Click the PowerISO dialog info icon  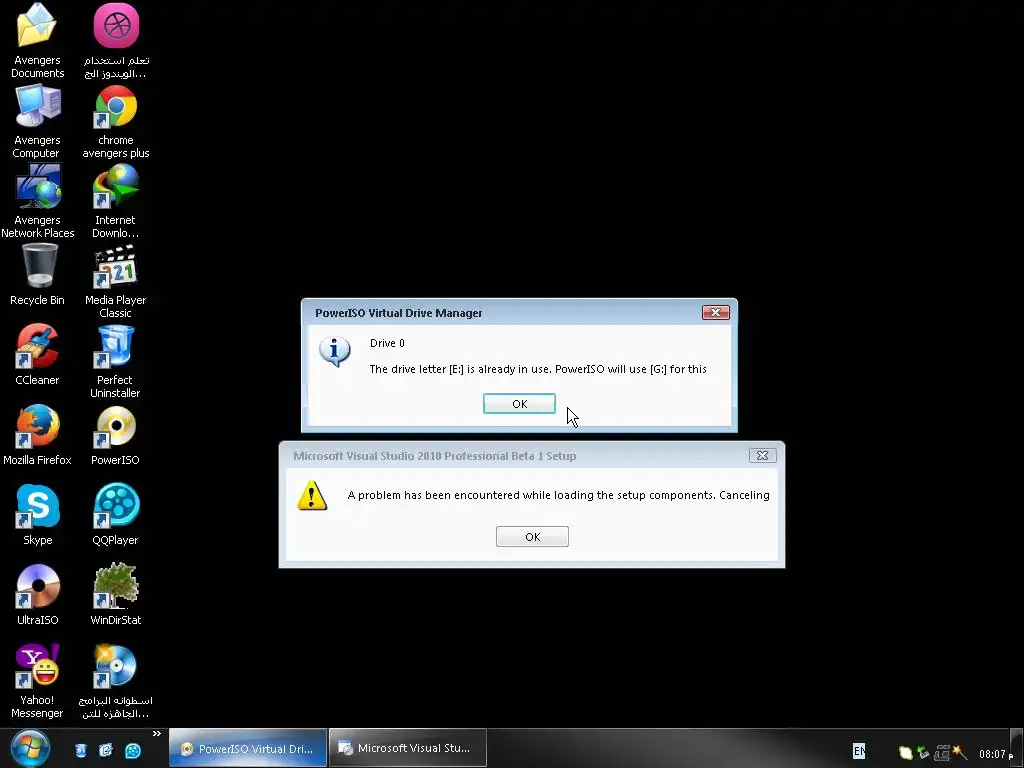click(x=335, y=351)
